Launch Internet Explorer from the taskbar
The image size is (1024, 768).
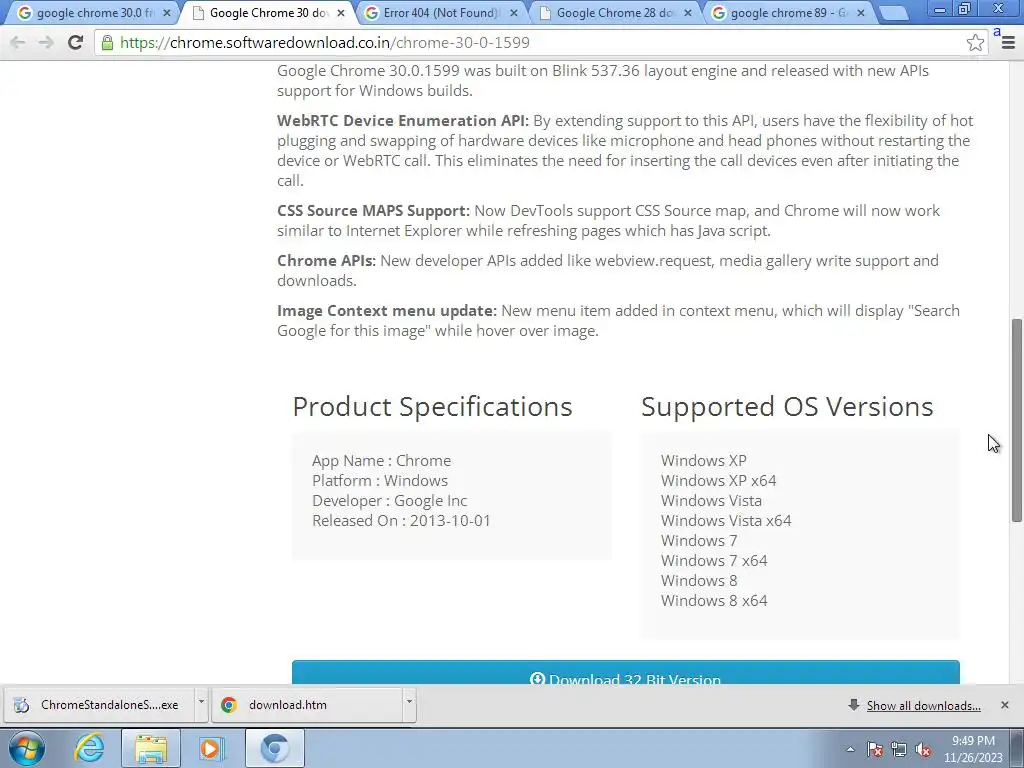pyautogui.click(x=89, y=748)
